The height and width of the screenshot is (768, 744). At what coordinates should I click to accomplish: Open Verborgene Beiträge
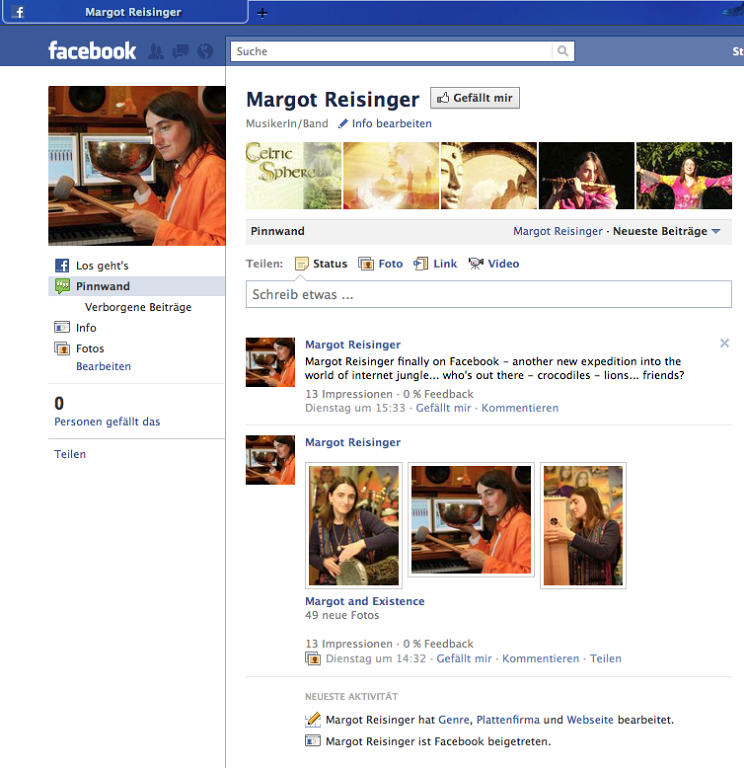[x=138, y=307]
